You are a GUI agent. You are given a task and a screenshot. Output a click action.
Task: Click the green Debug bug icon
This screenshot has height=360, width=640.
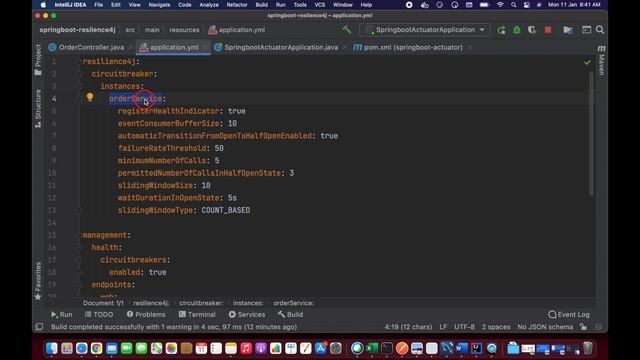tap(517, 30)
